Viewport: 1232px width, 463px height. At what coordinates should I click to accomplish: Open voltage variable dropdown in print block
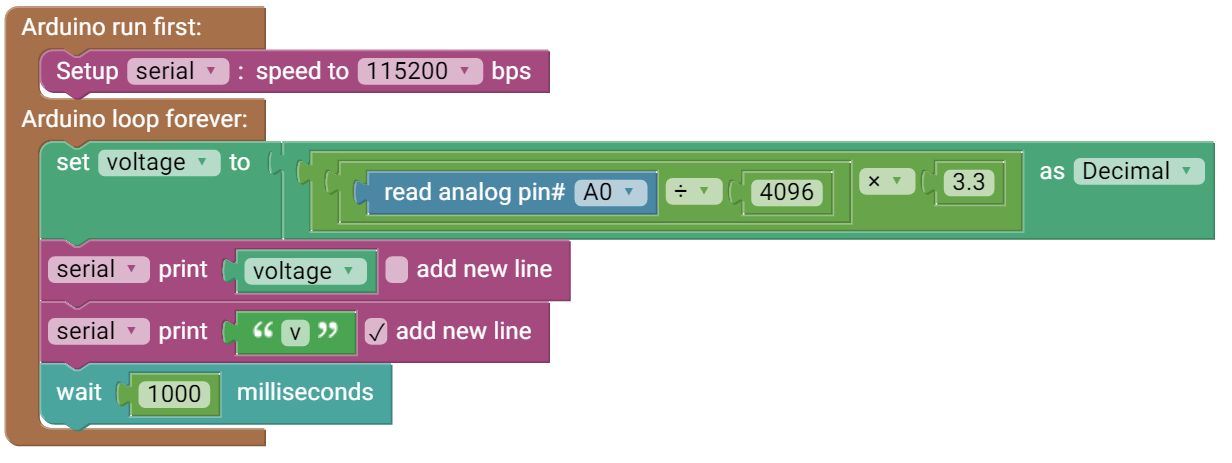point(304,271)
